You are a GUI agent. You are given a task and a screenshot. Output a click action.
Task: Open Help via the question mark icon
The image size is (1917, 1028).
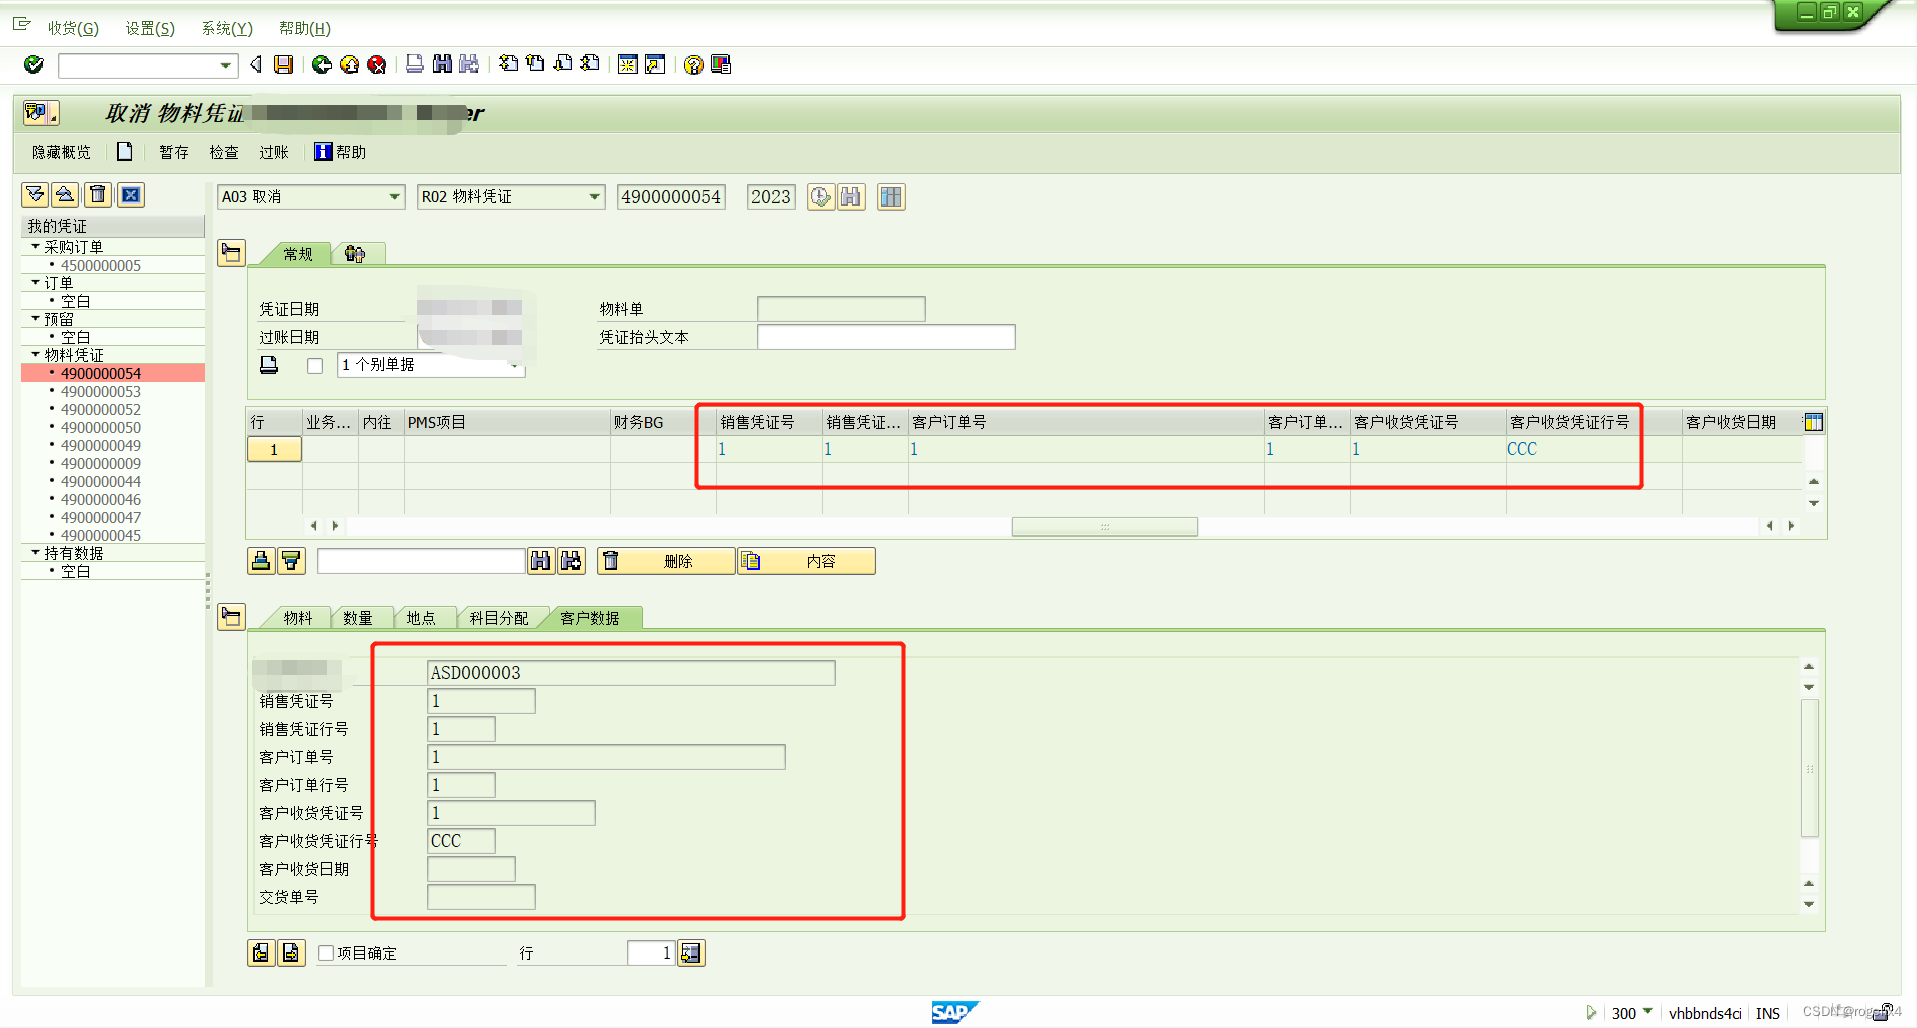(x=693, y=64)
